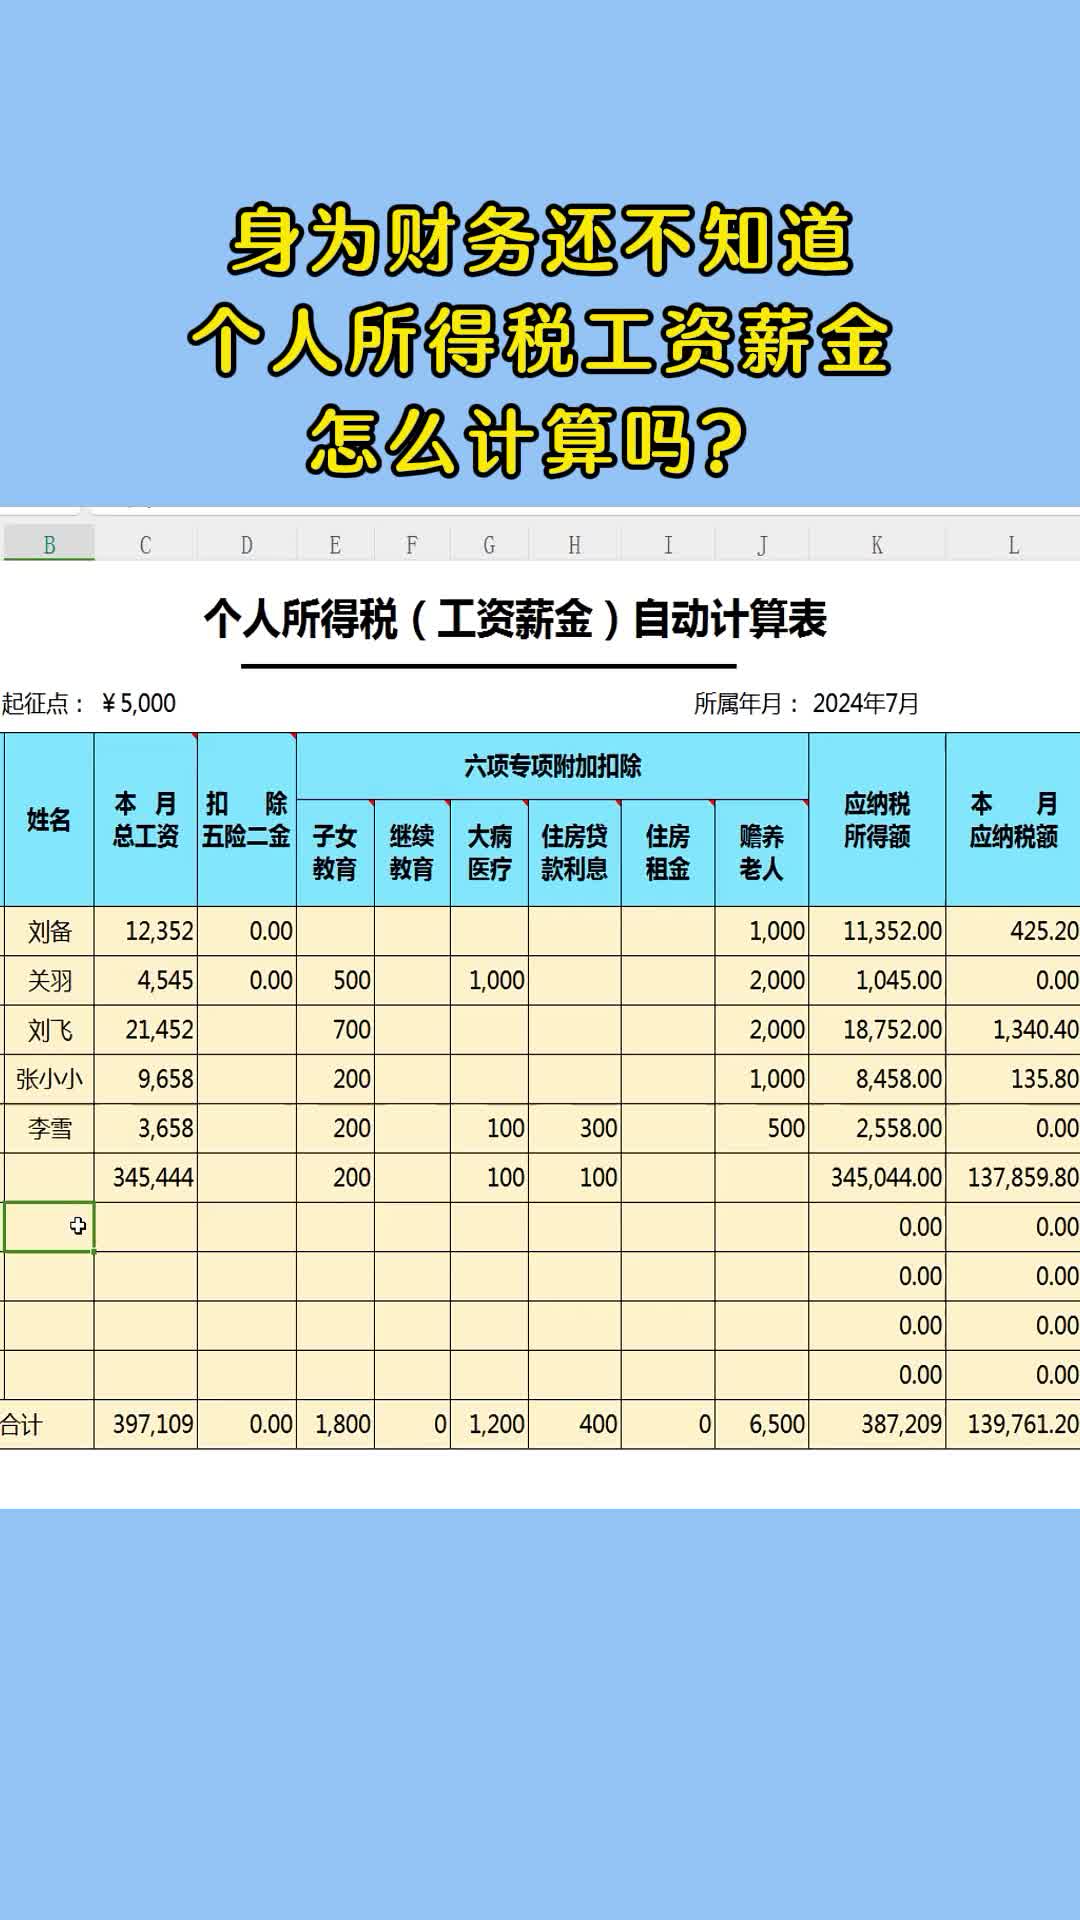
Task: Click the 子女教育 header cell
Action: pos(335,853)
